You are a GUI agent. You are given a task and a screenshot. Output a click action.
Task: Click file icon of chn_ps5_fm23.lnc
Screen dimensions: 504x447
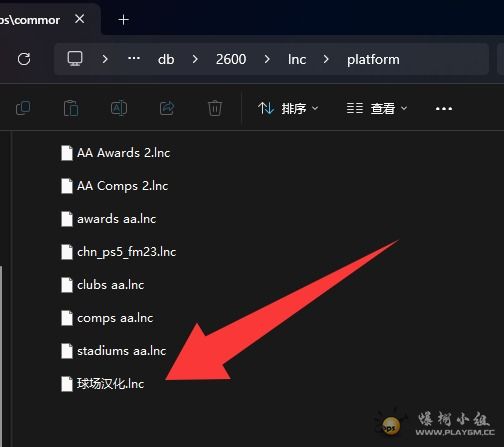pos(67,252)
